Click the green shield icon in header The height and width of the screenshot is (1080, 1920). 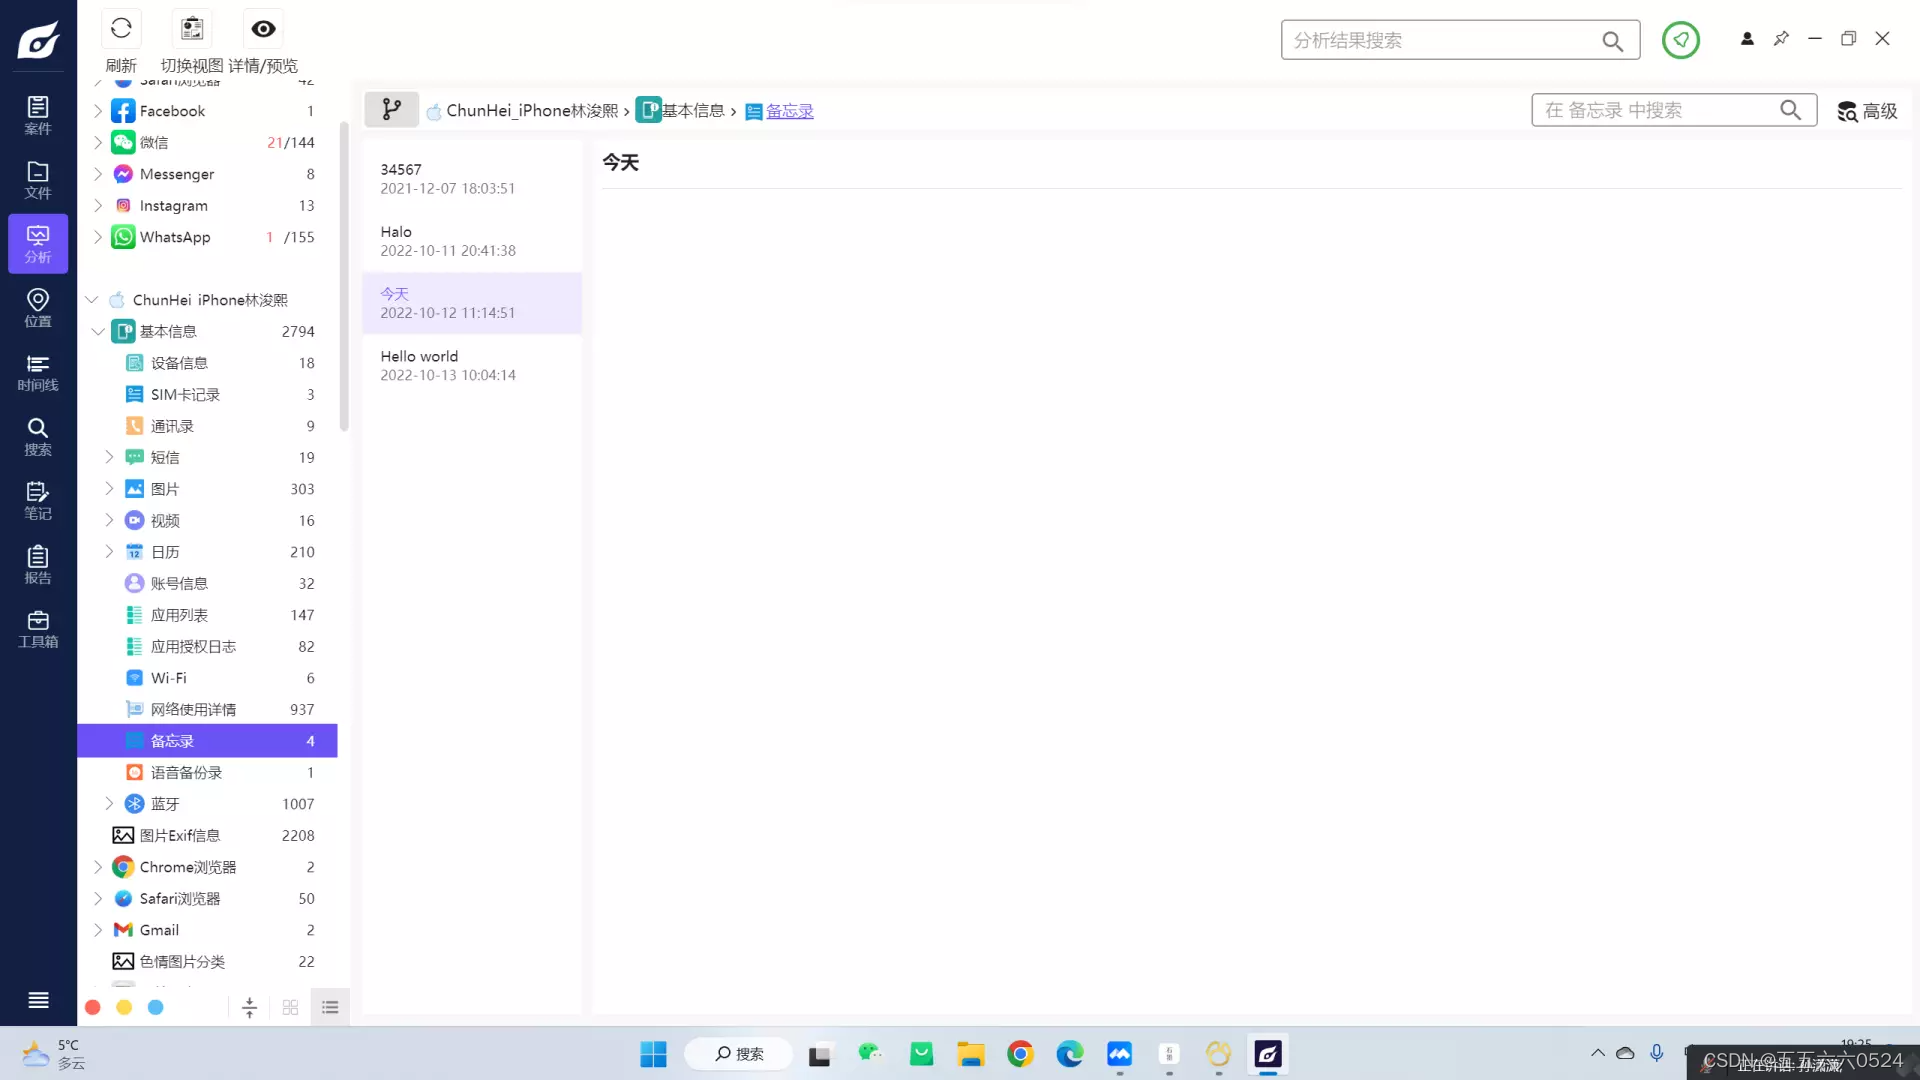click(1680, 40)
